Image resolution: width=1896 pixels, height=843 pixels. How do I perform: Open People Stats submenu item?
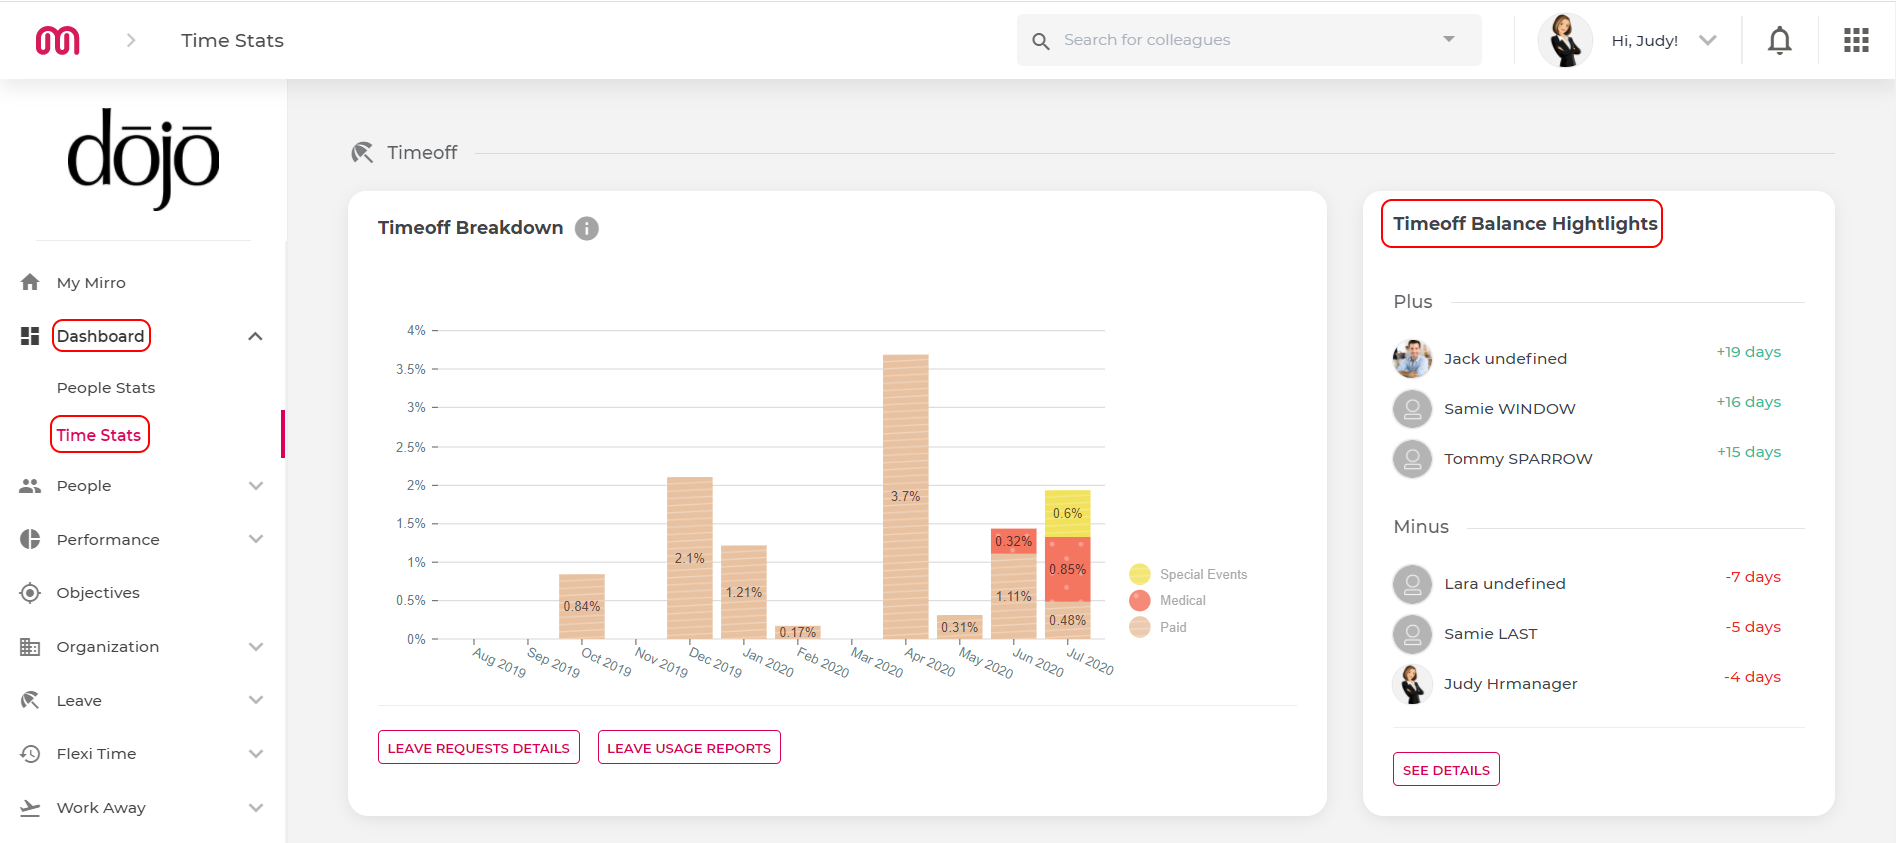tap(106, 388)
